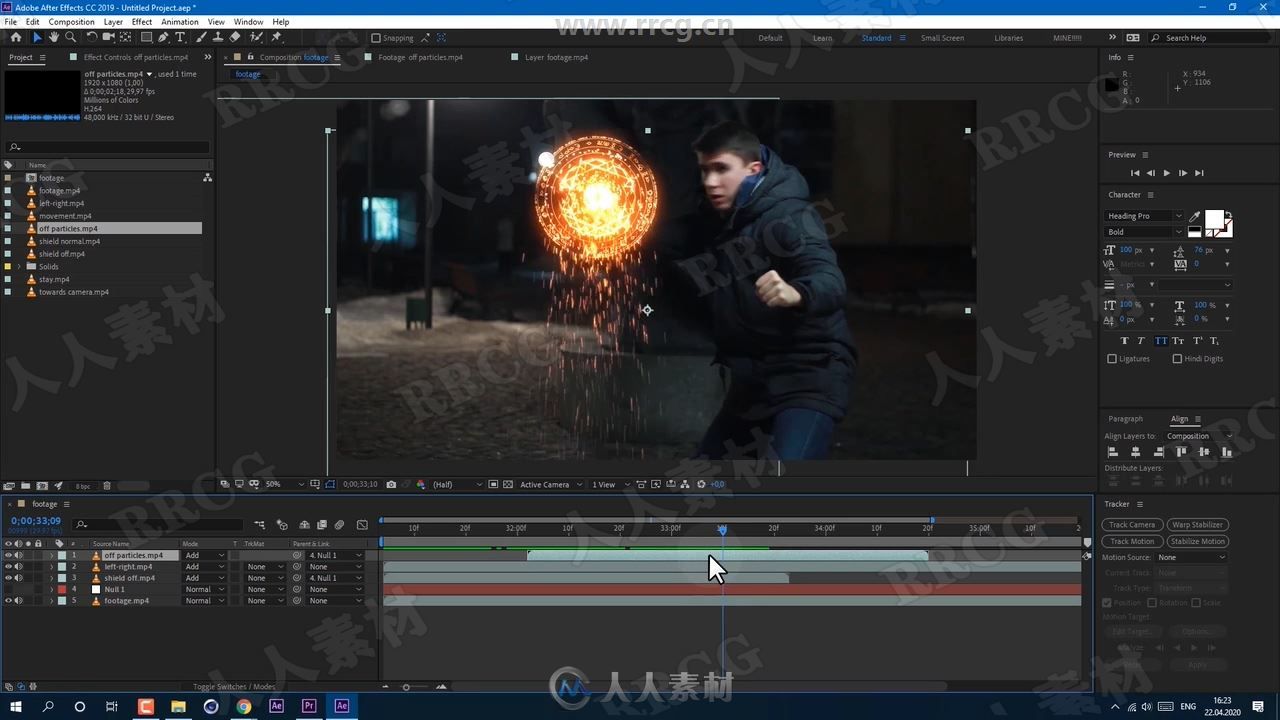
Task: Select the Rectangle shape tool
Action: coord(146,37)
